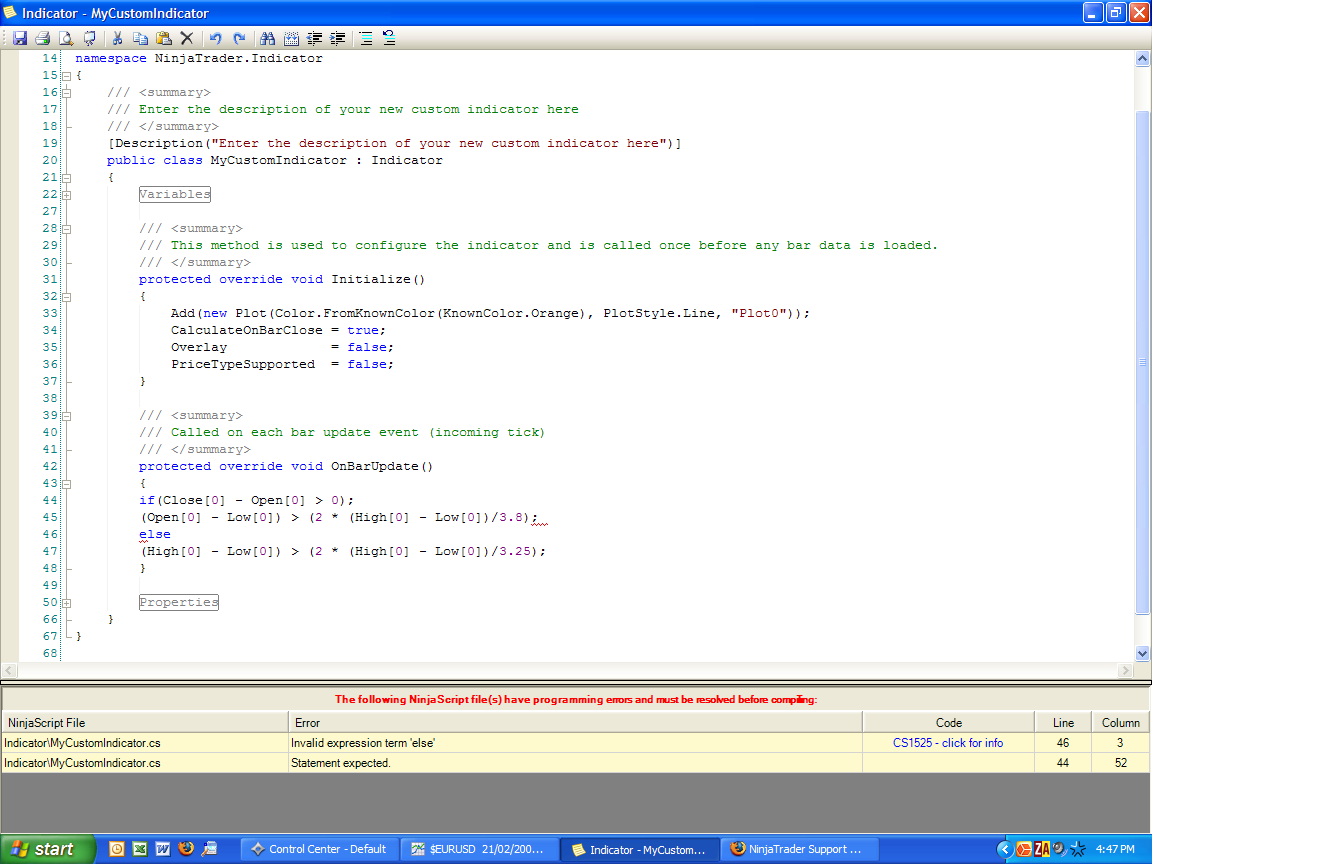Click 'Initialize()' in the method declaration
This screenshot has height=864, width=1342.
pyautogui.click(x=378, y=279)
